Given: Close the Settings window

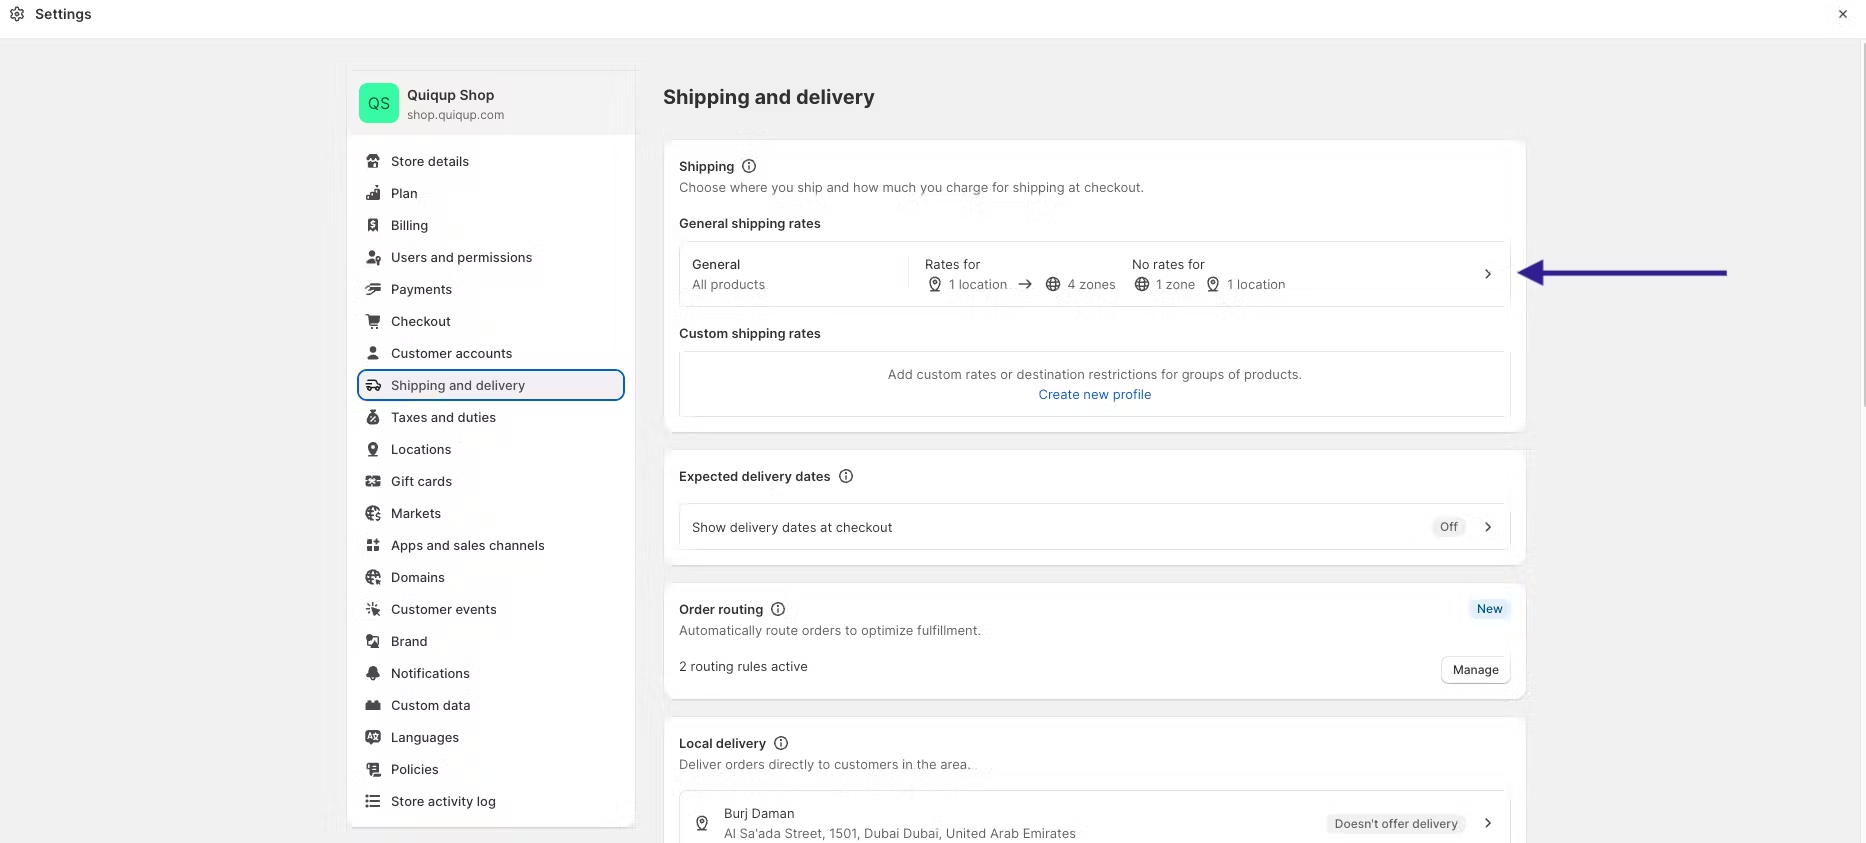Looking at the screenshot, I should tap(1843, 14).
